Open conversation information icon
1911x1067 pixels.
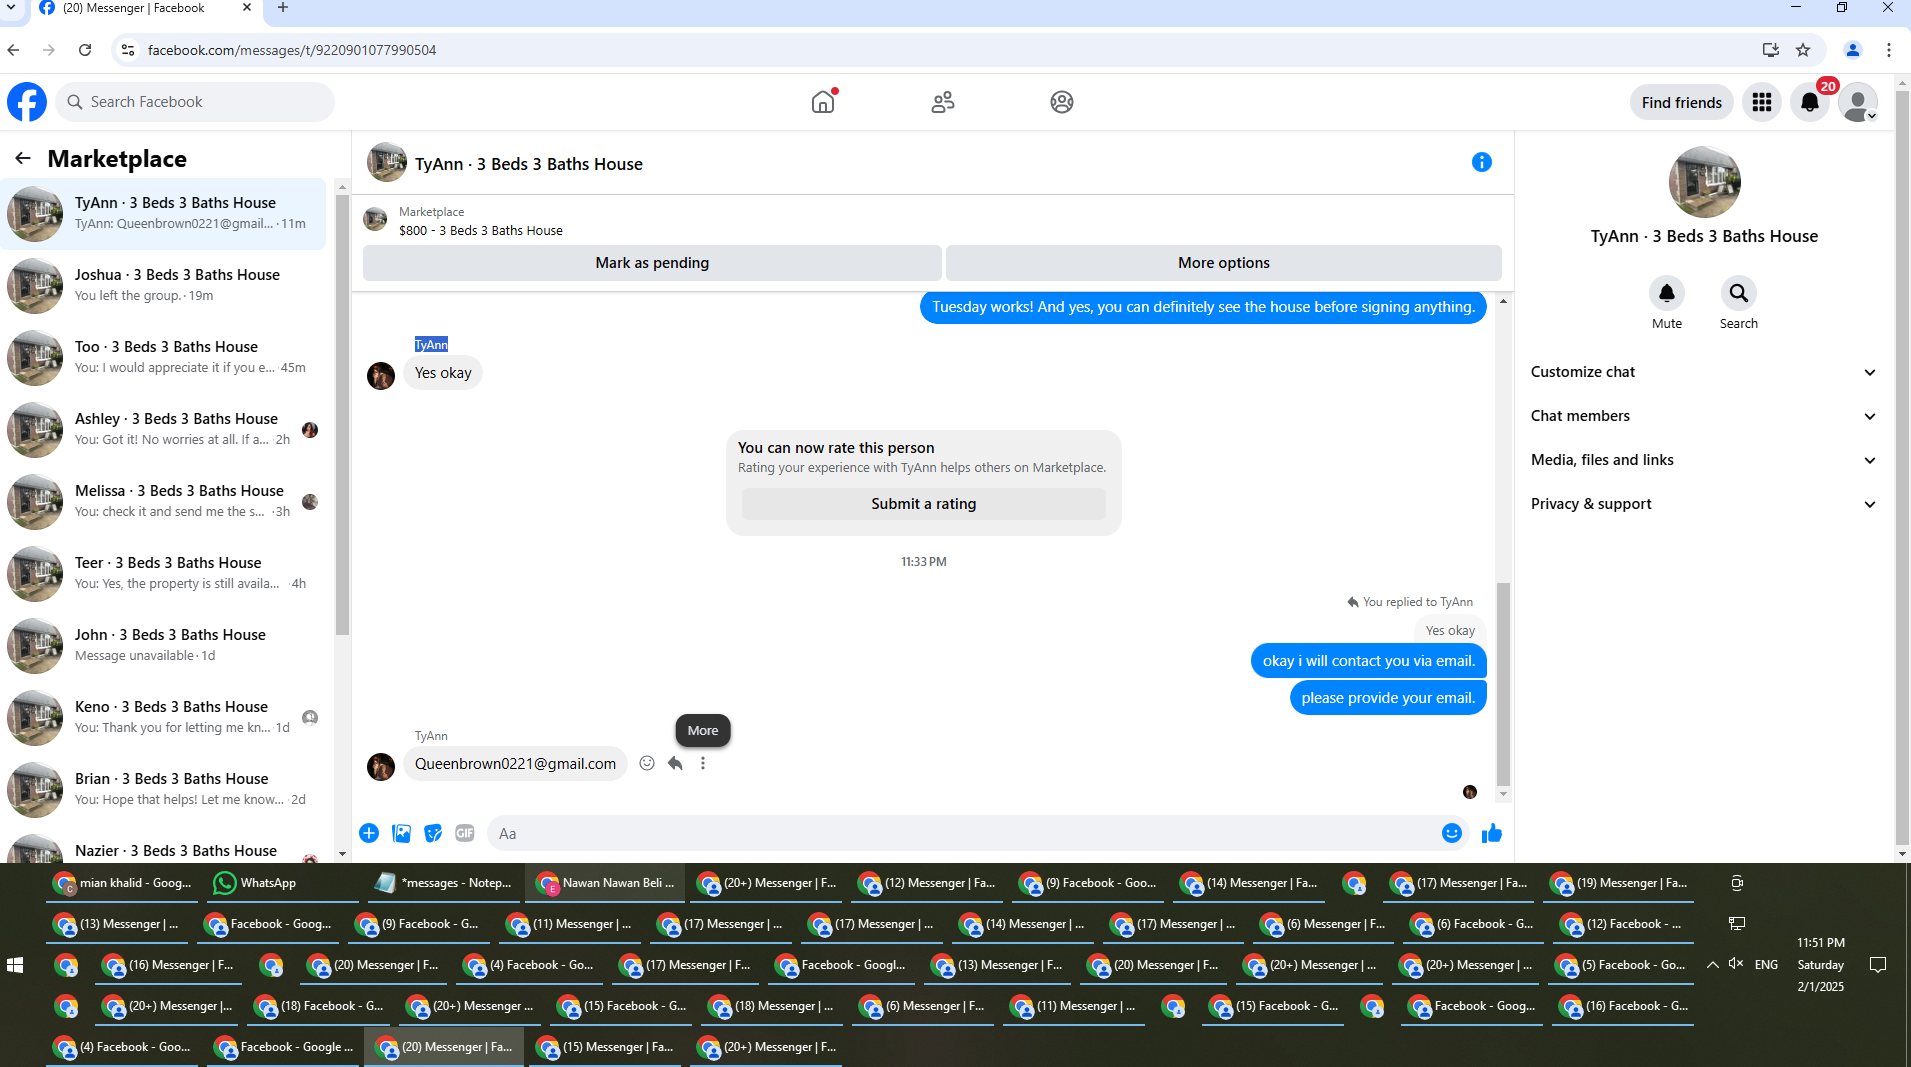click(x=1482, y=162)
